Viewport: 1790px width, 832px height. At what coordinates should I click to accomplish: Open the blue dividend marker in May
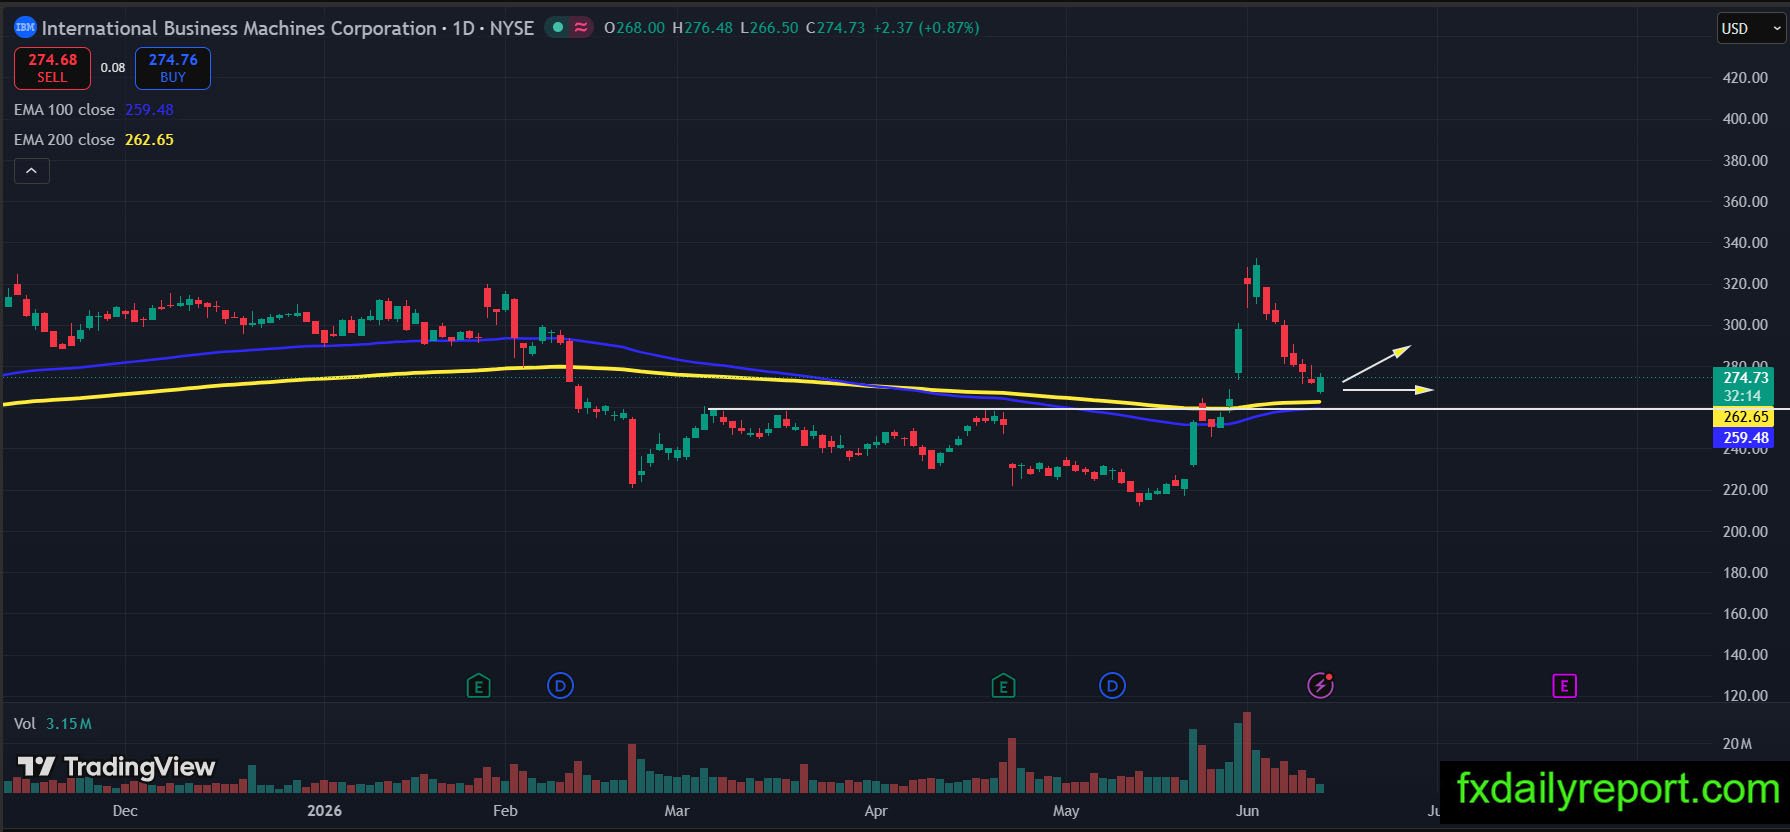(1112, 686)
